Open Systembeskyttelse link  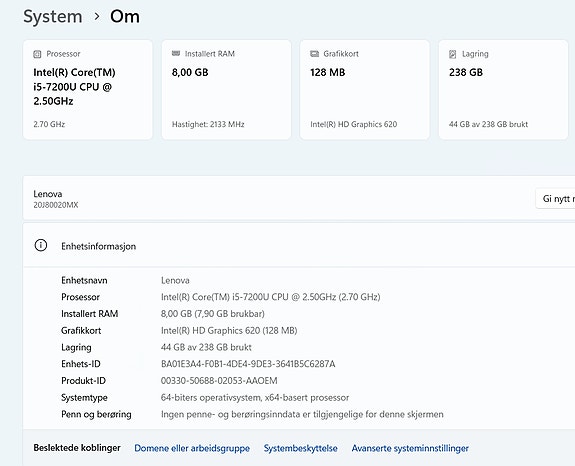300,448
